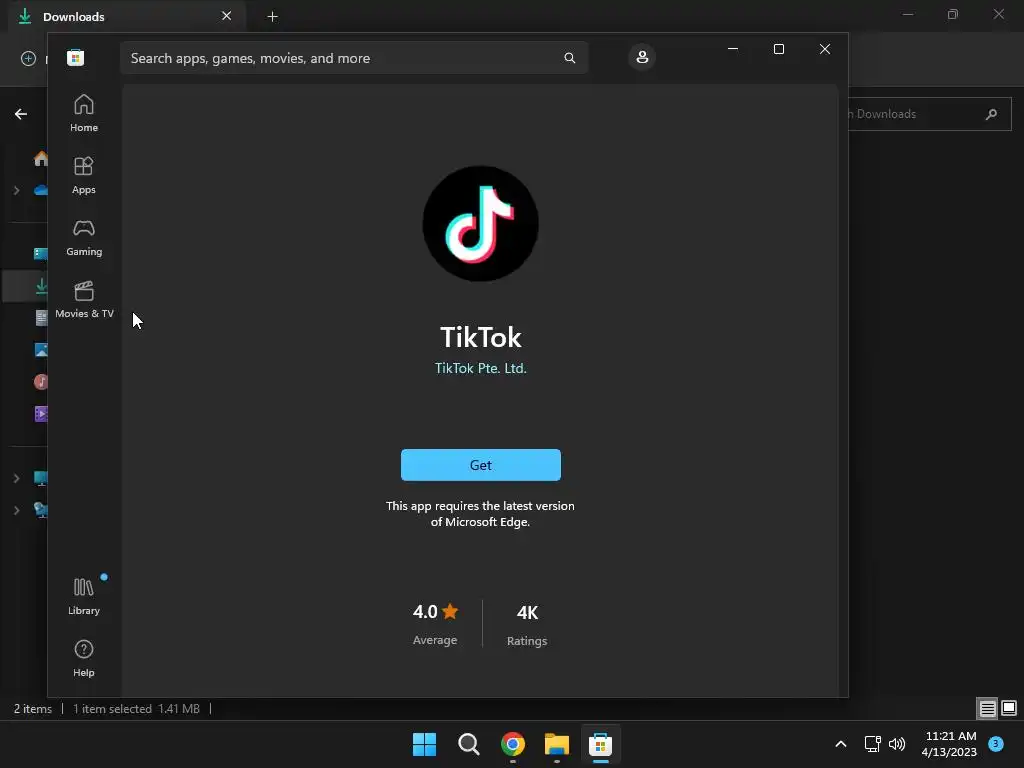Open Google Chrome from the taskbar
Image resolution: width=1024 pixels, height=768 pixels.
(513, 744)
